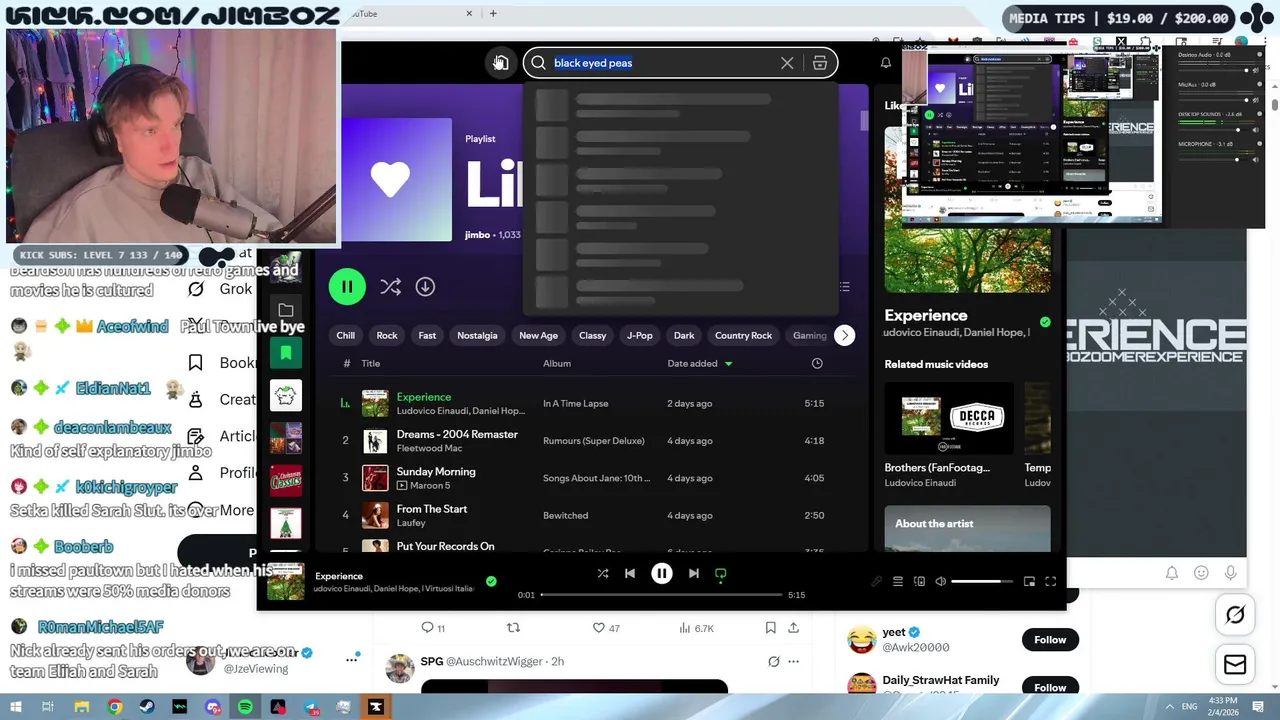Screen dimensions: 1280x720
Task: Seek on the song progress bar
Action: coord(661,595)
